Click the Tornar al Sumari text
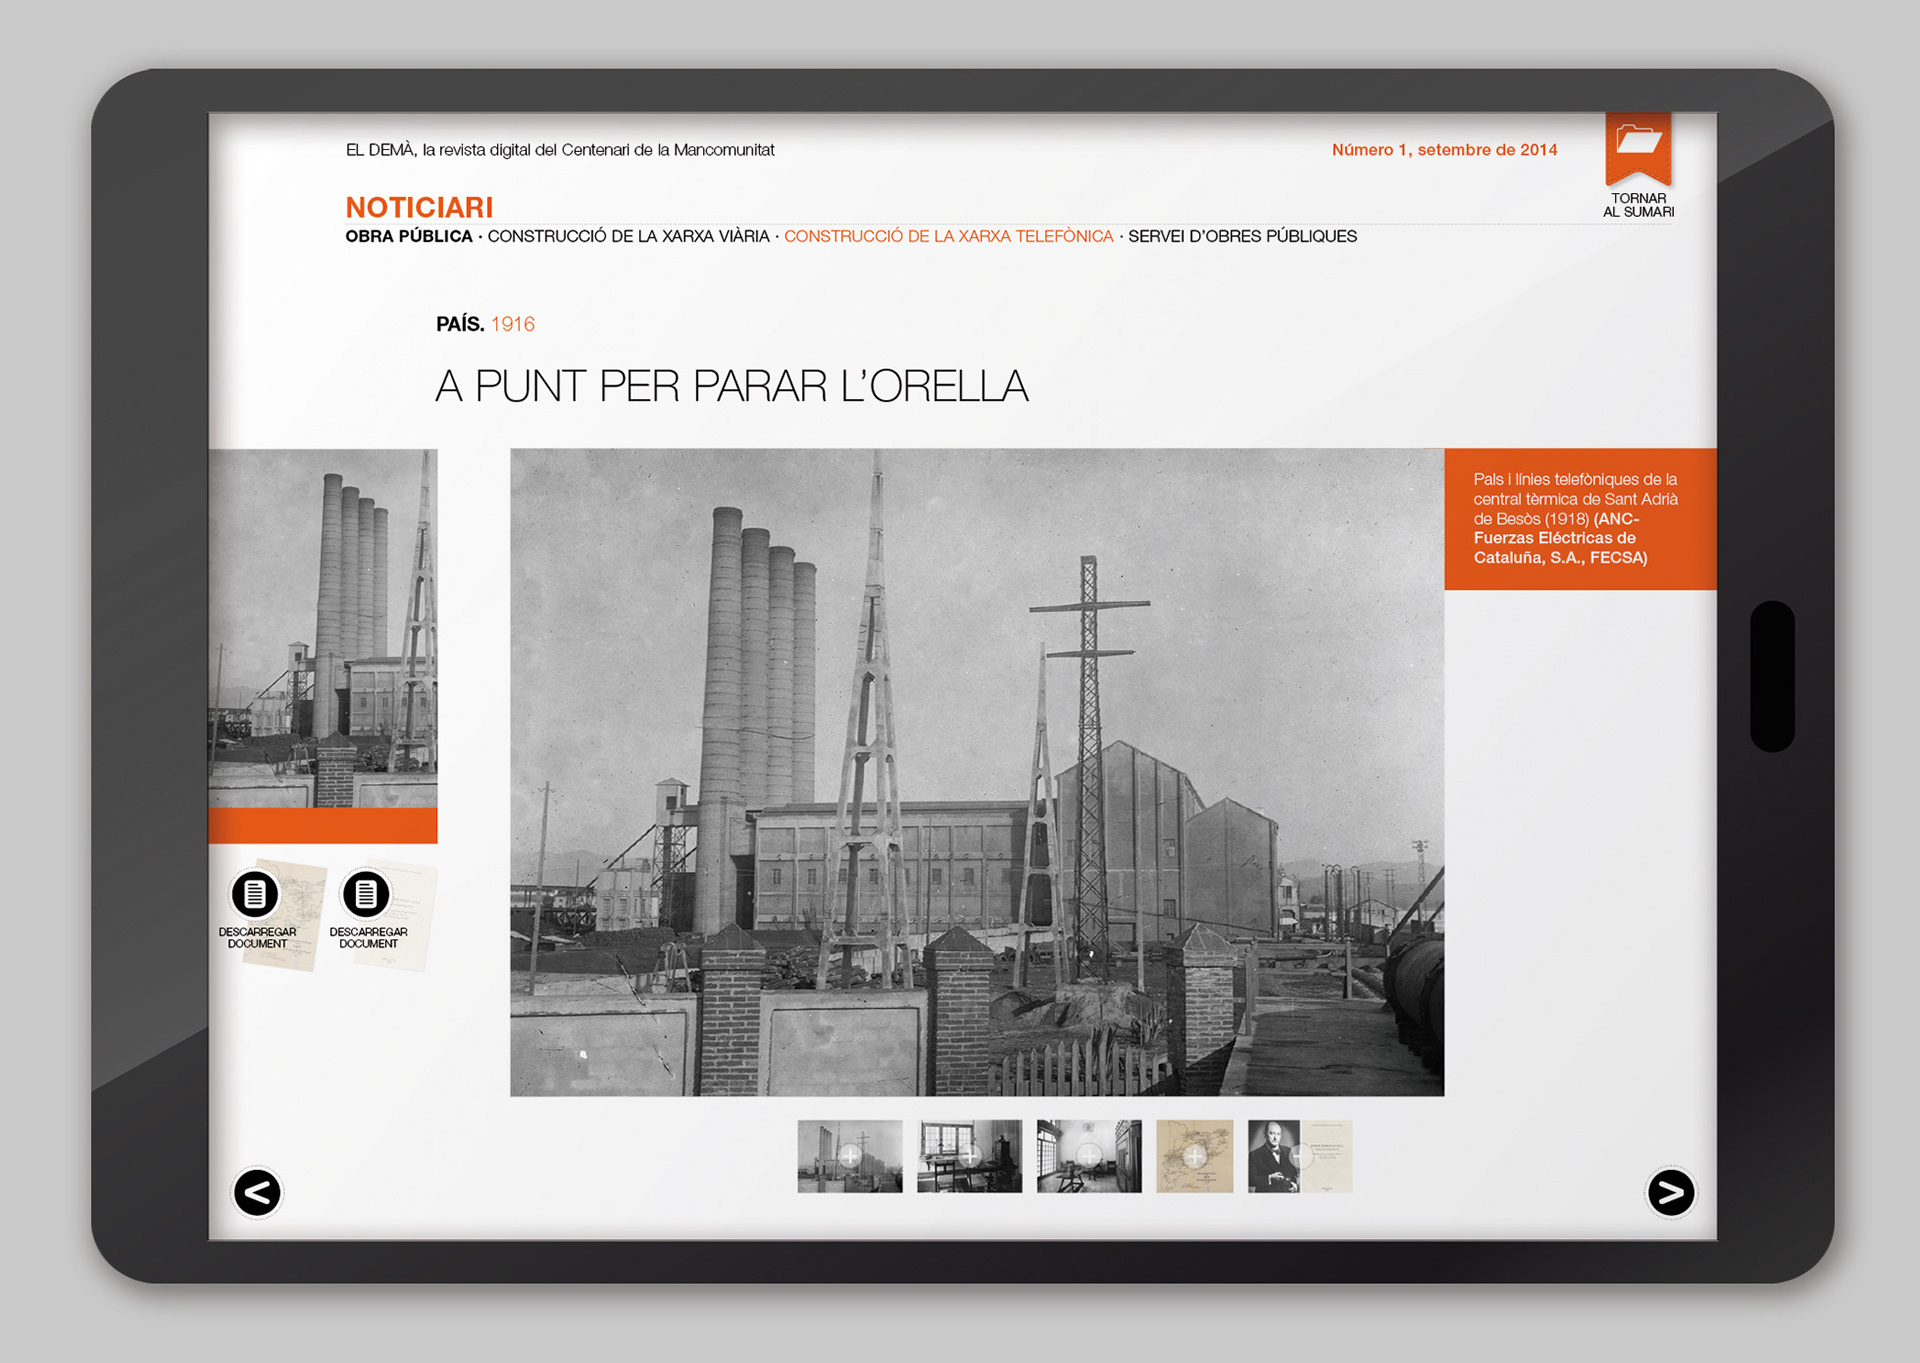Screen dimensions: 1920x1363 [x=1638, y=205]
